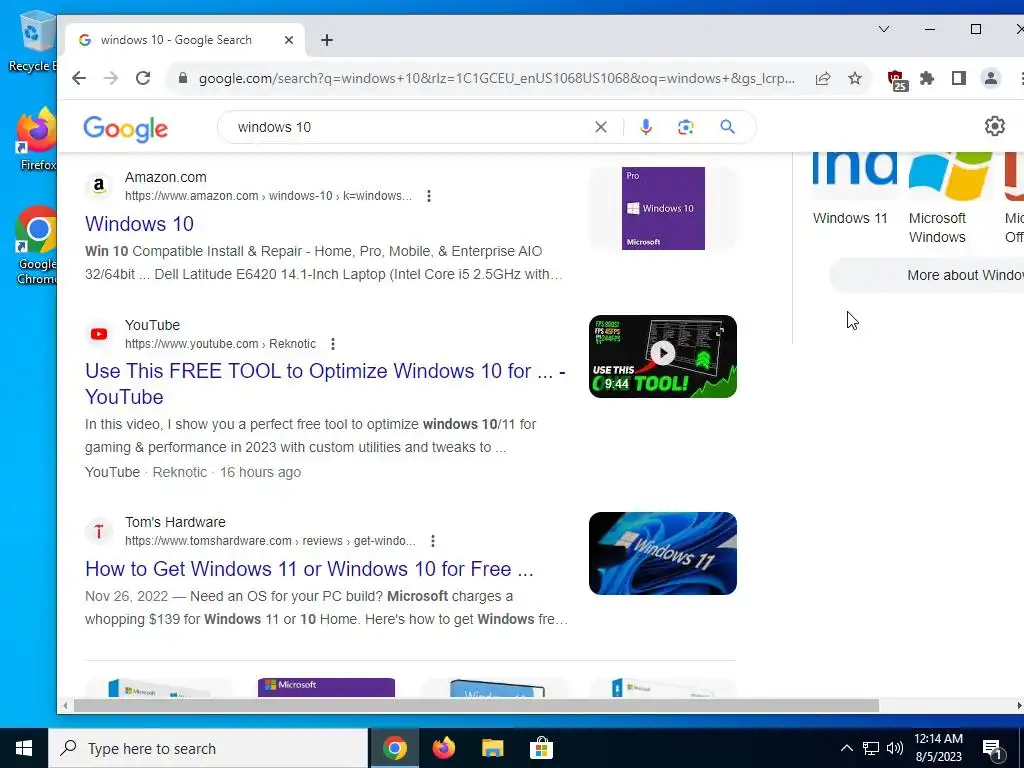The height and width of the screenshot is (768, 1024).
Task: Open Use This FREE TOOL YouTube link
Action: click(x=325, y=384)
